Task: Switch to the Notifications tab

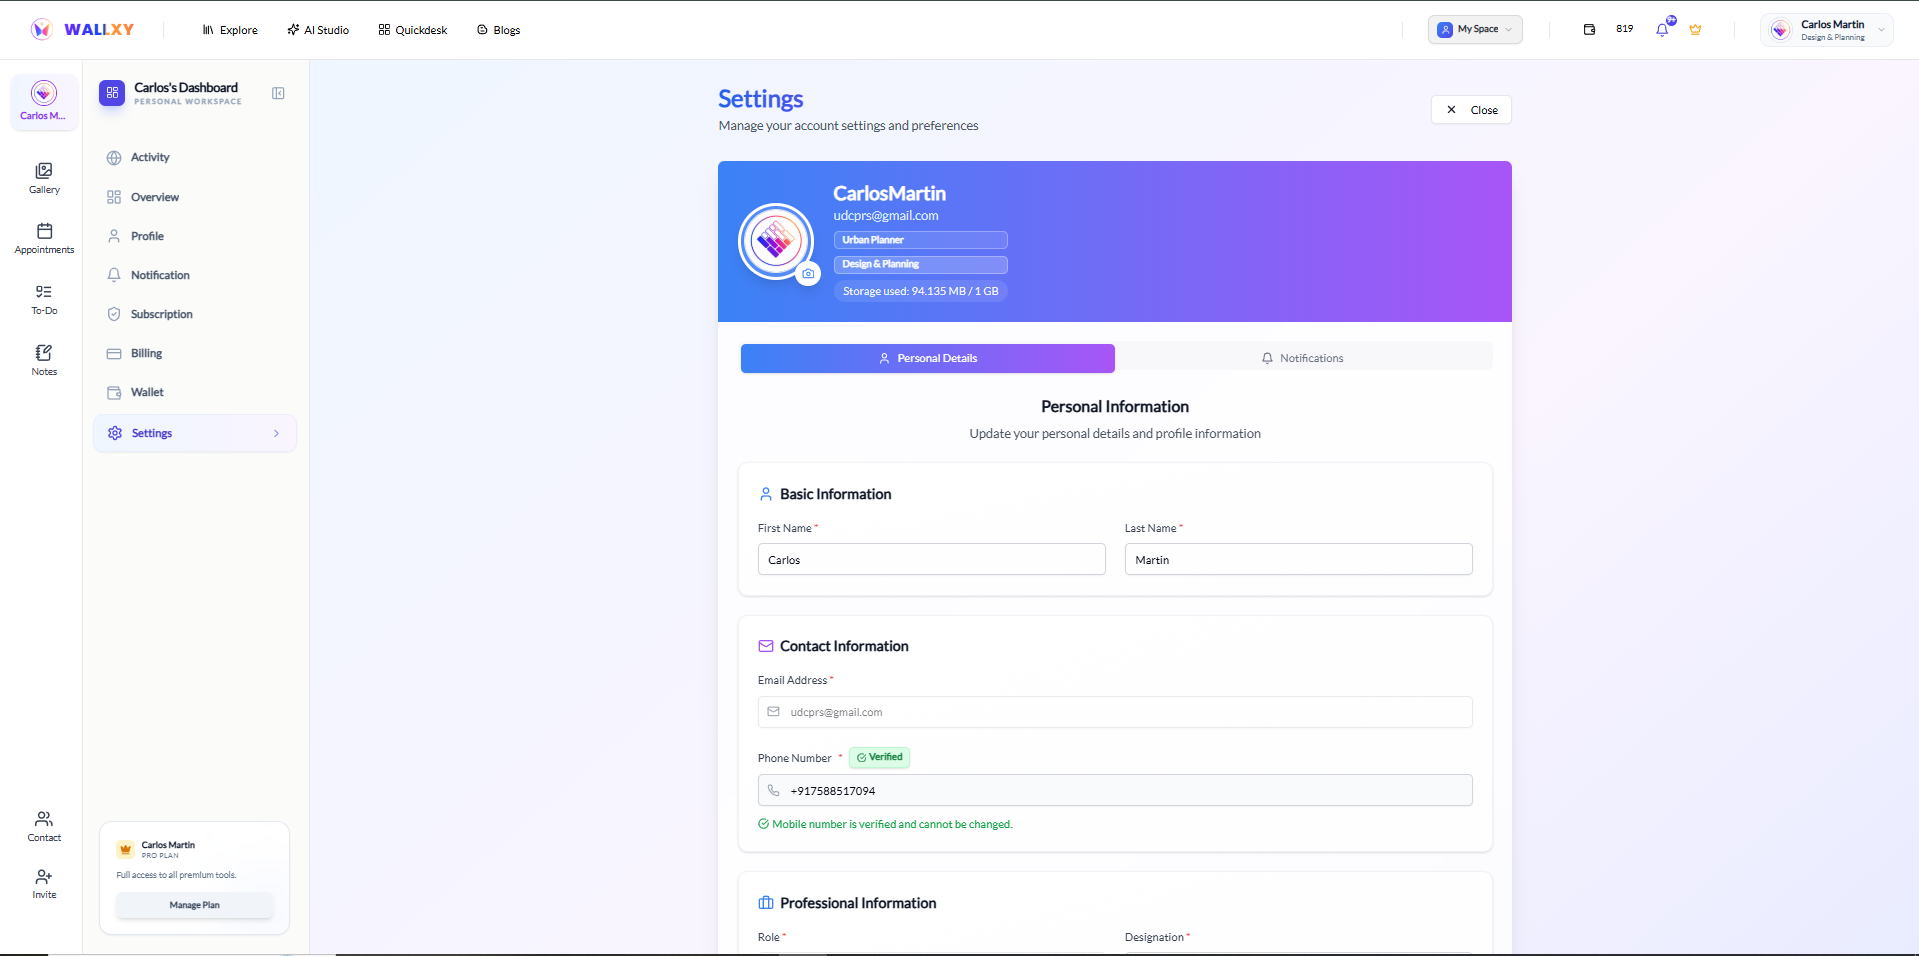Action: point(1303,358)
